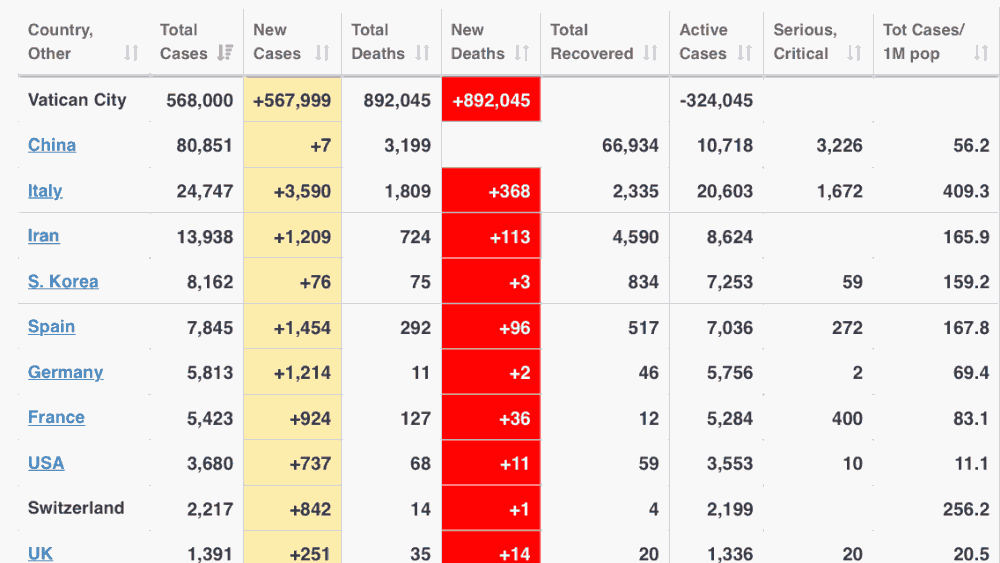The width and height of the screenshot is (1000, 563).
Task: Click the New Deaths header label
Action: [x=478, y=41]
